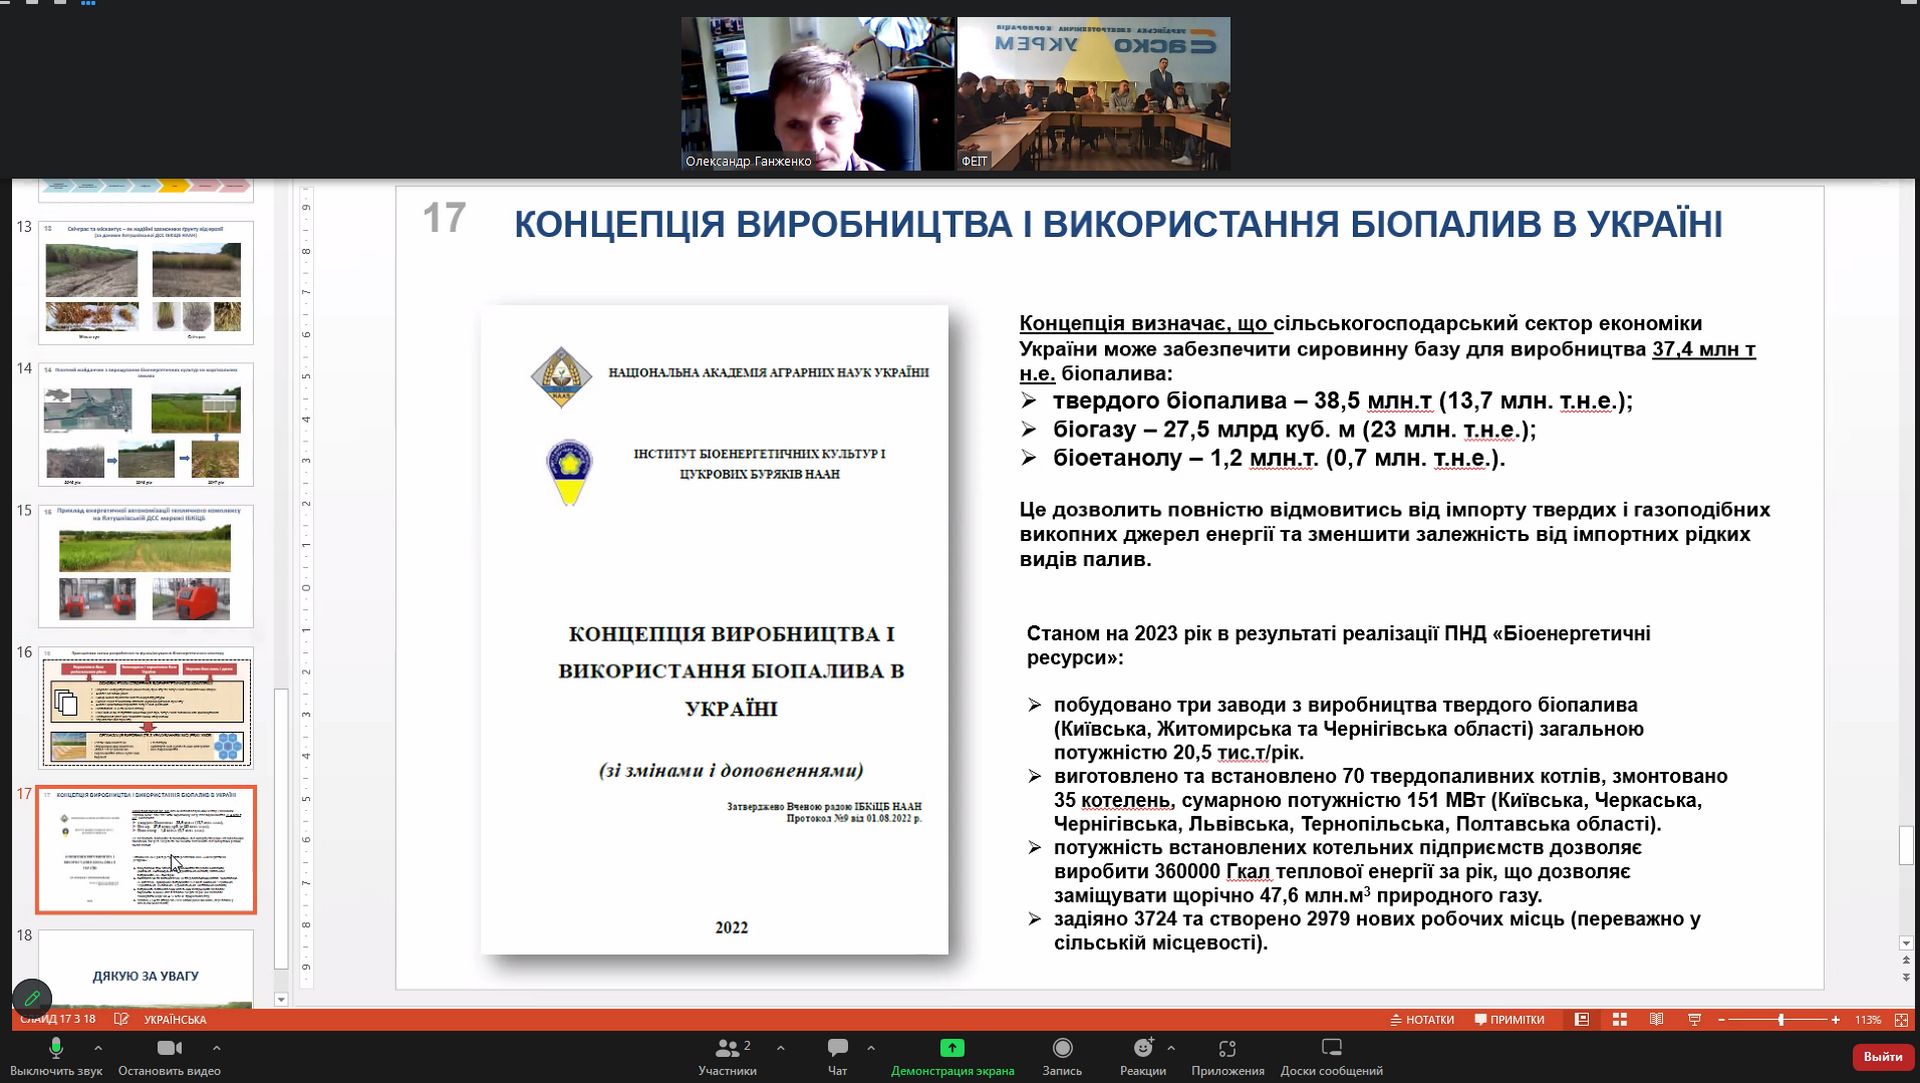
Task: Expand audio options arrow next to microphone
Action: (98, 1048)
